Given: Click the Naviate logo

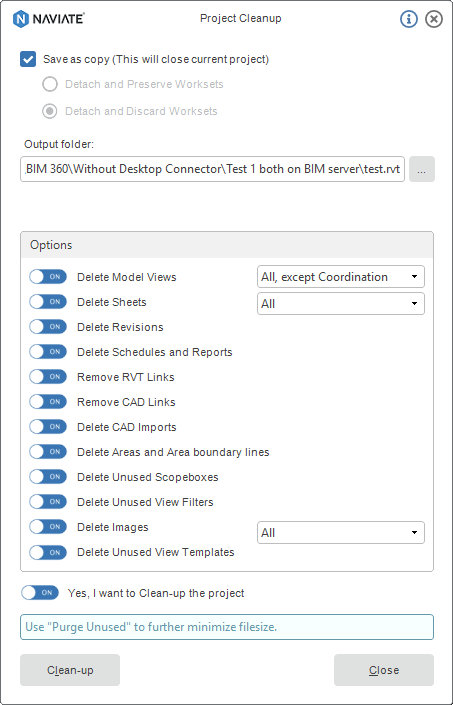Looking at the screenshot, I should click(x=49, y=19).
